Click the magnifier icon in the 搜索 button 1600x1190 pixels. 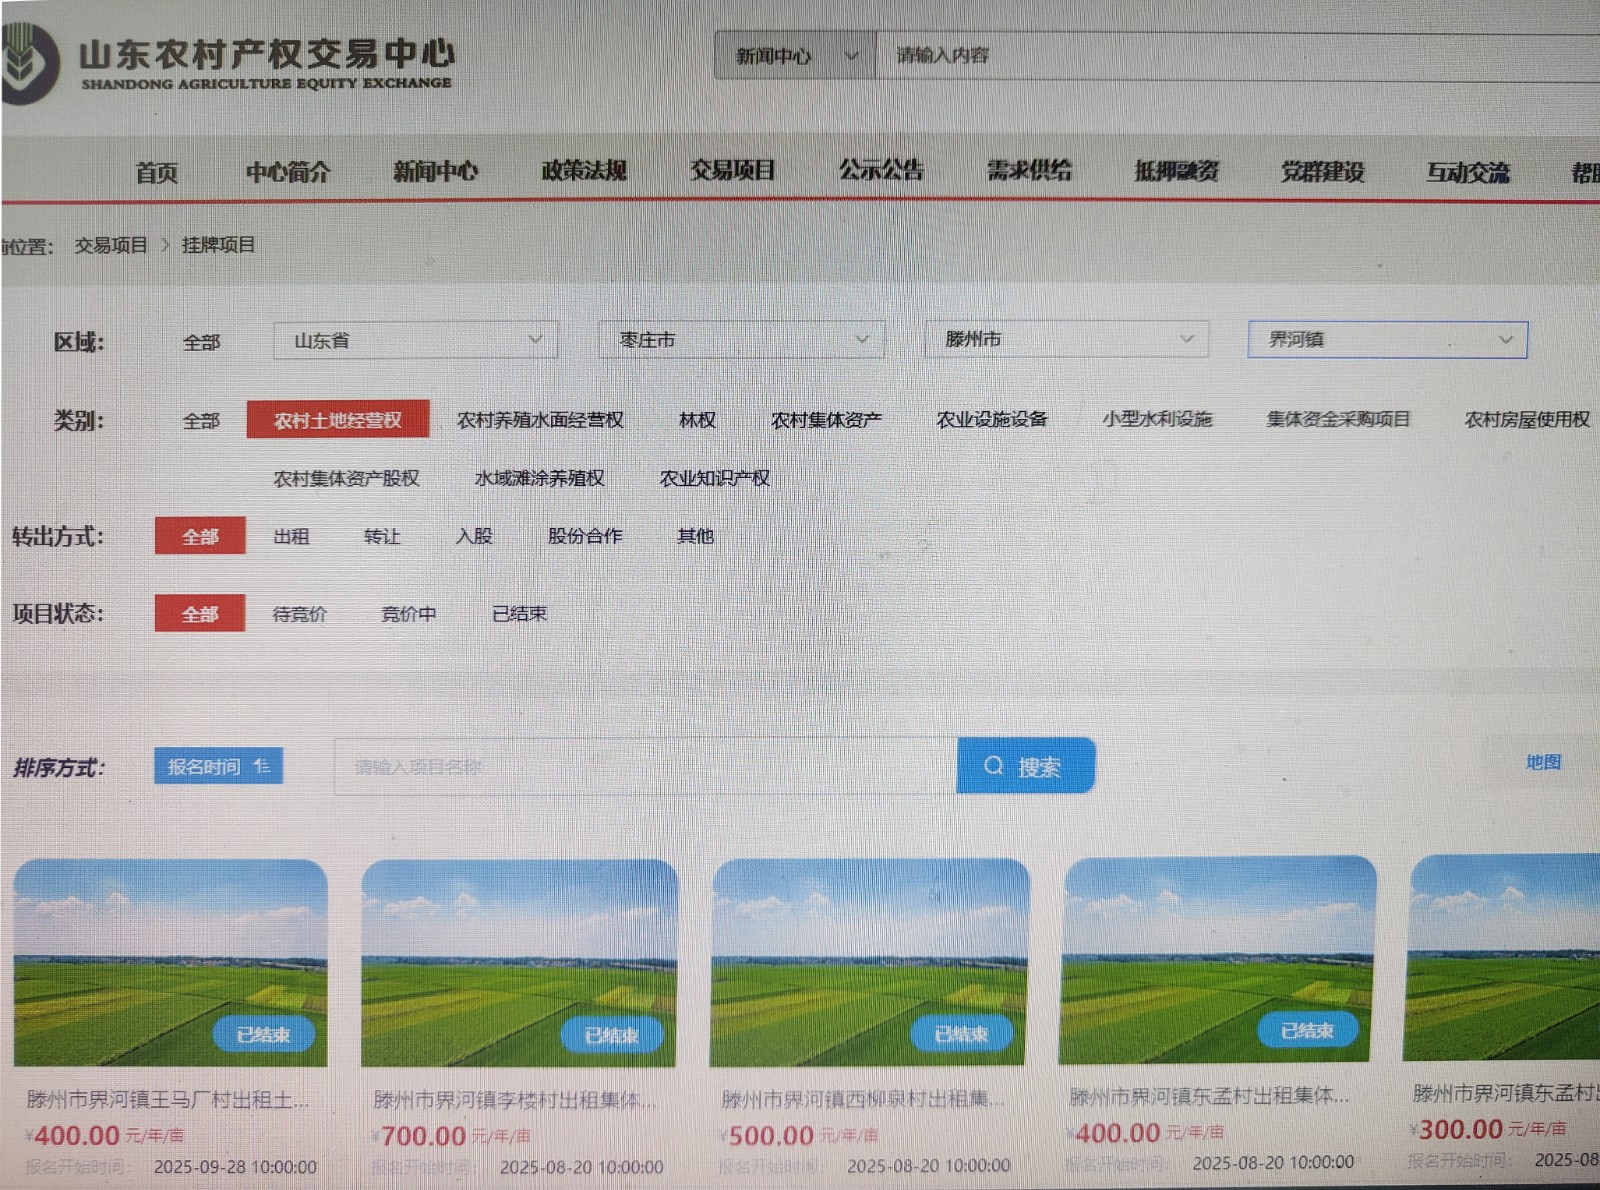click(x=993, y=766)
